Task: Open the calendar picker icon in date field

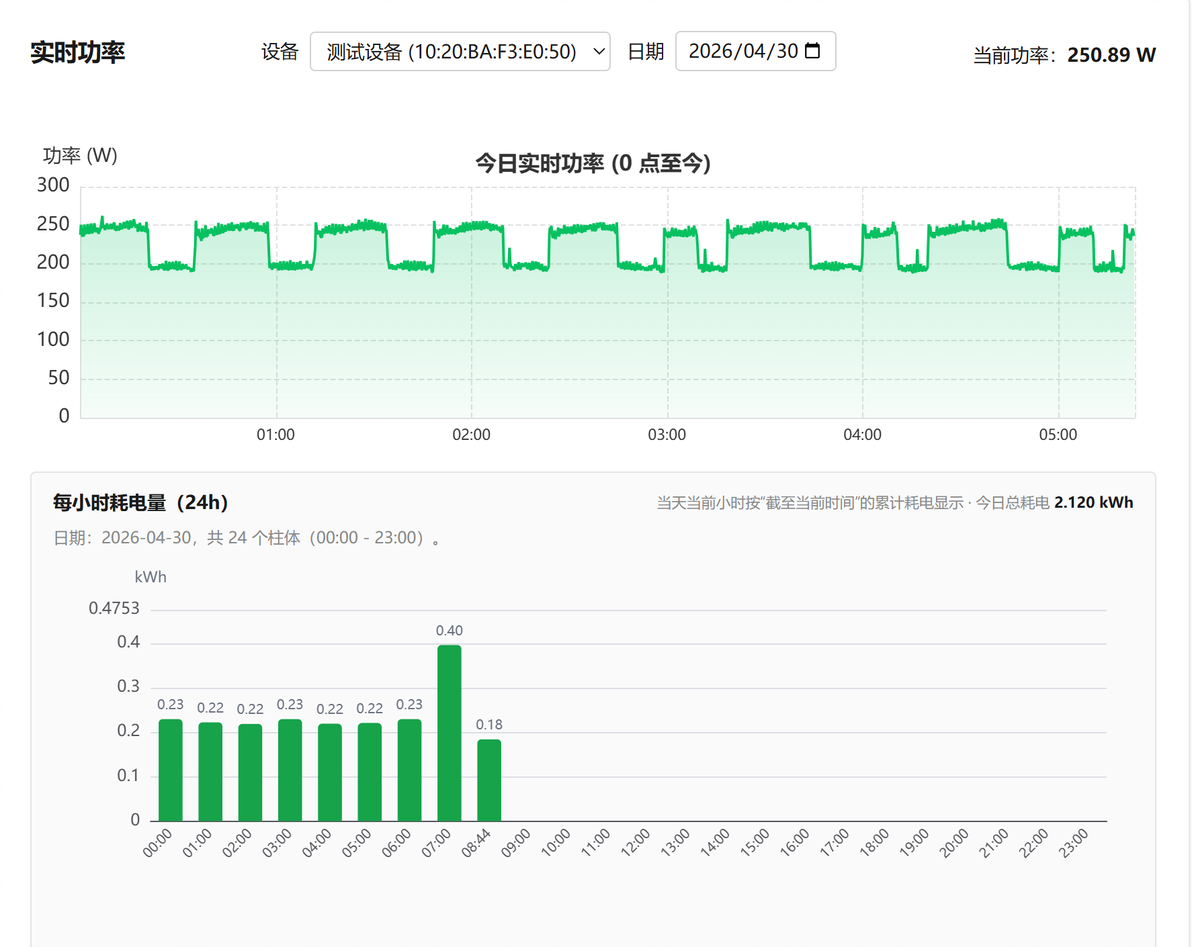Action: (x=812, y=51)
